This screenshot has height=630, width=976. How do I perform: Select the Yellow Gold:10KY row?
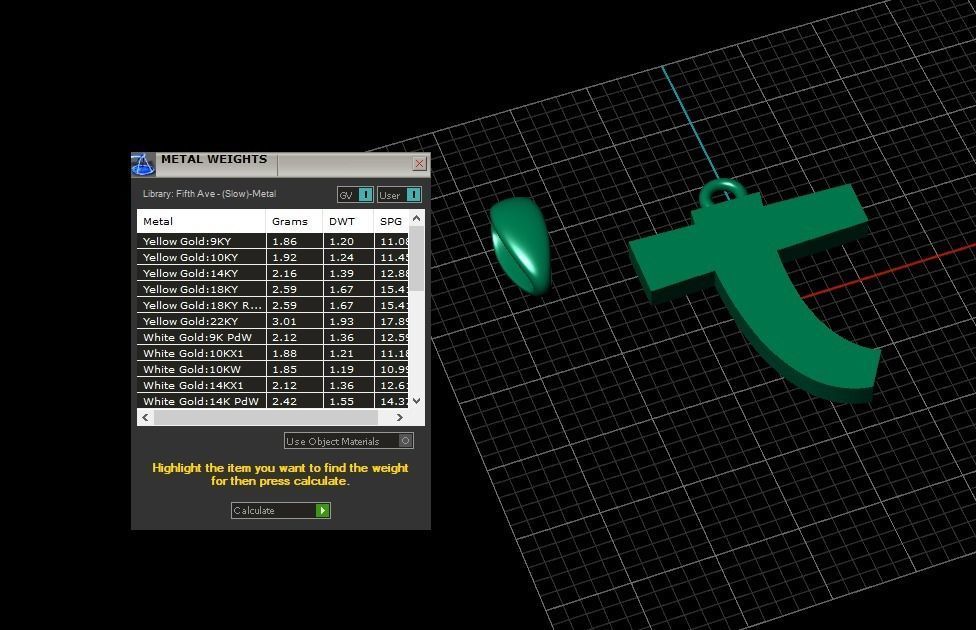273,257
